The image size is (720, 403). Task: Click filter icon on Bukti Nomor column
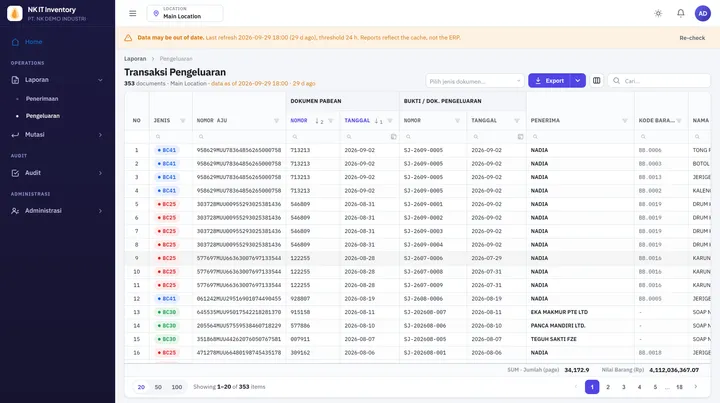(457, 121)
